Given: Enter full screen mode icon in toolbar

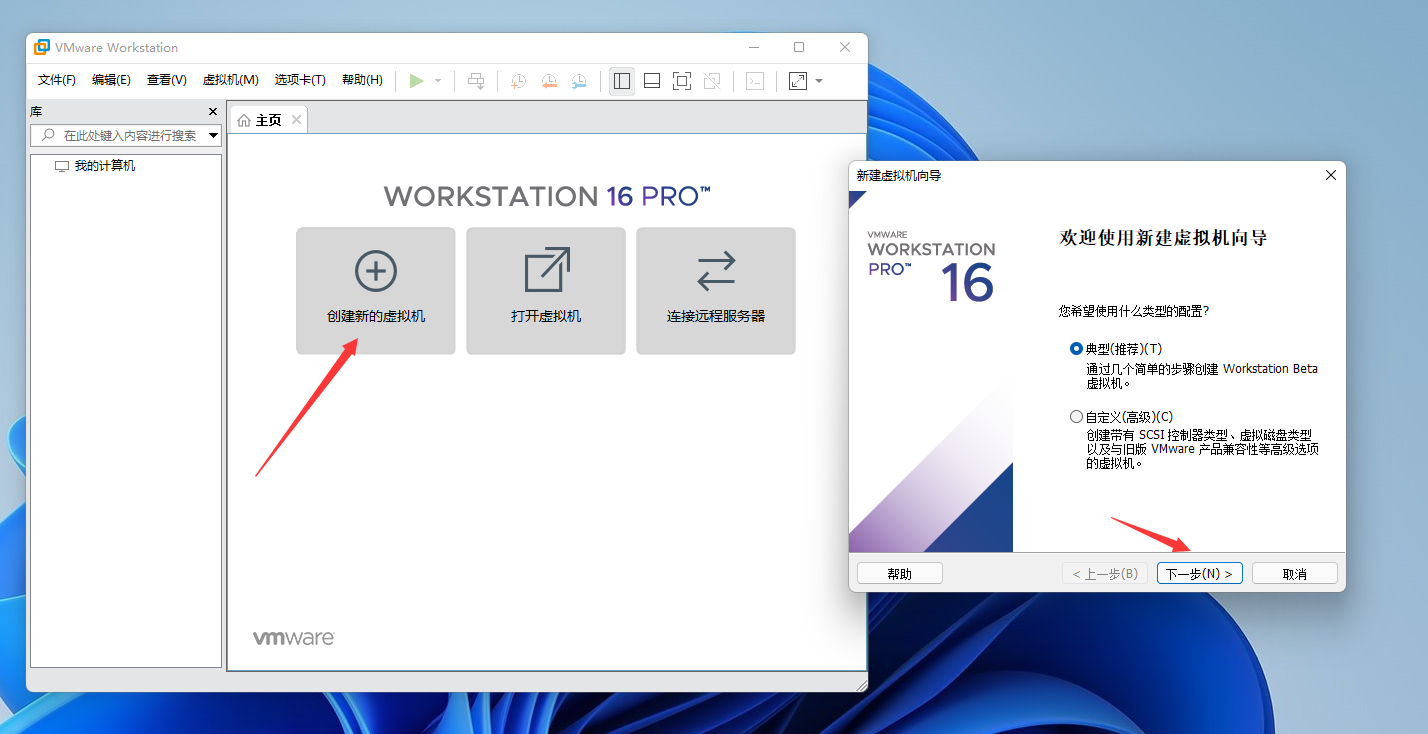Looking at the screenshot, I should [682, 81].
